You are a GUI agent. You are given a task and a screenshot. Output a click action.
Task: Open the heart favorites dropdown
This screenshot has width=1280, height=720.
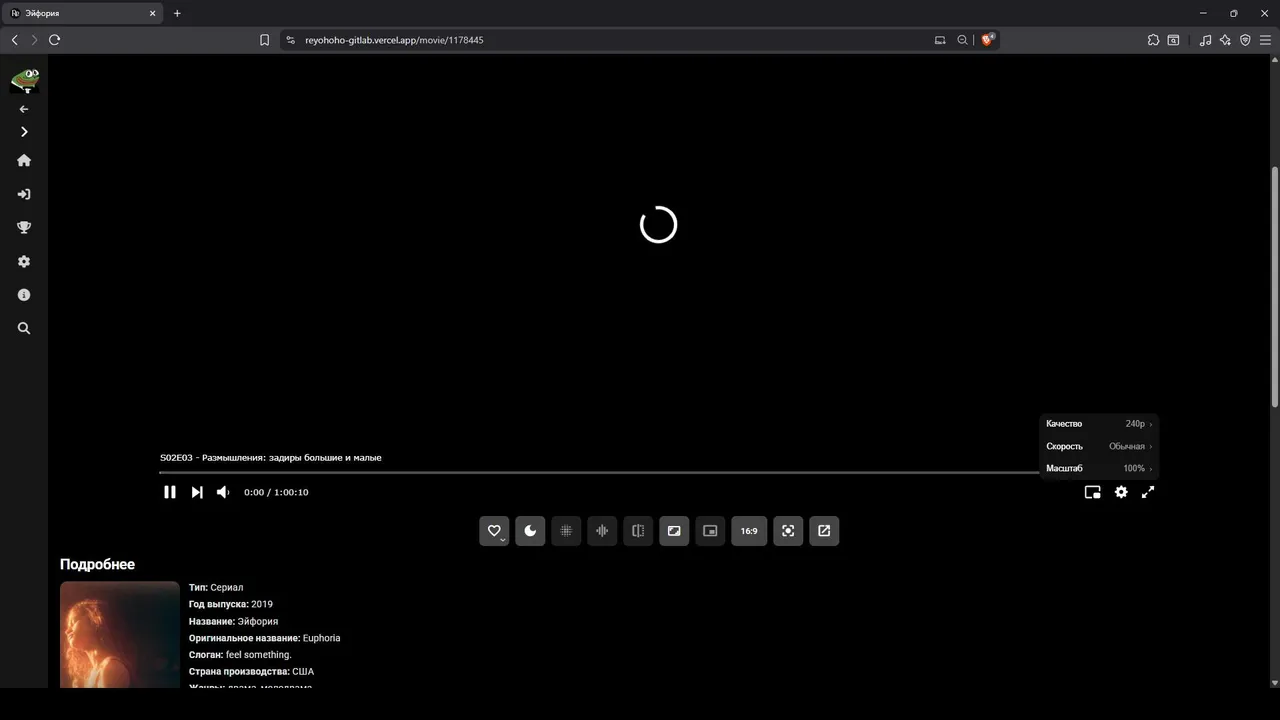[494, 531]
